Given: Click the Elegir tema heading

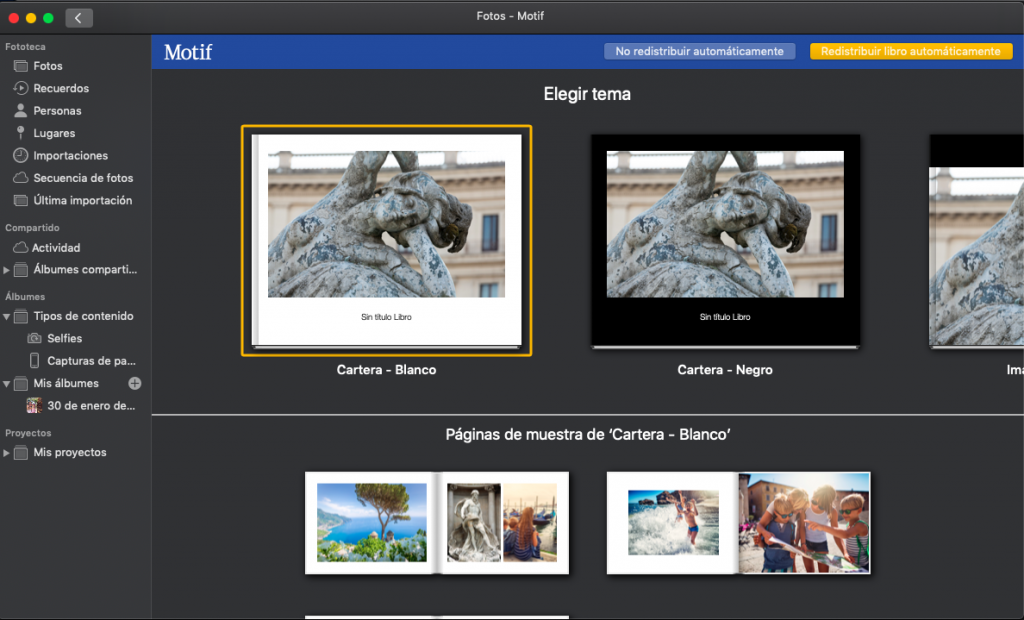Looking at the screenshot, I should click(587, 94).
